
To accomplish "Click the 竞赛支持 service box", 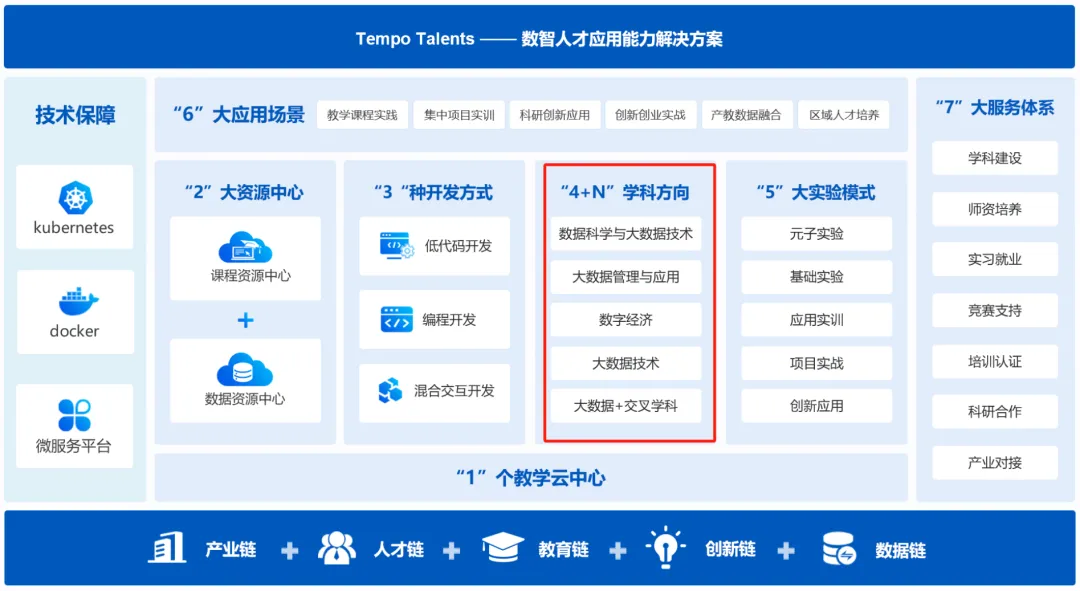I will [x=995, y=311].
